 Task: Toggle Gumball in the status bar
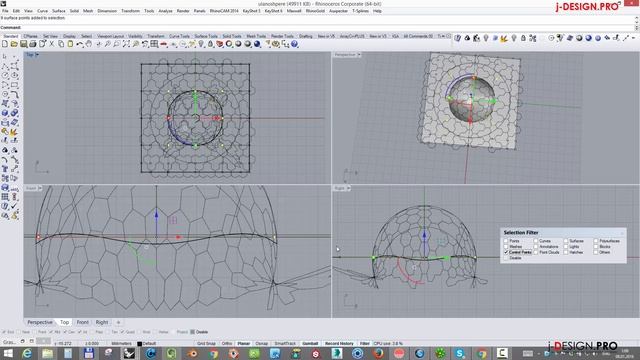(310, 344)
